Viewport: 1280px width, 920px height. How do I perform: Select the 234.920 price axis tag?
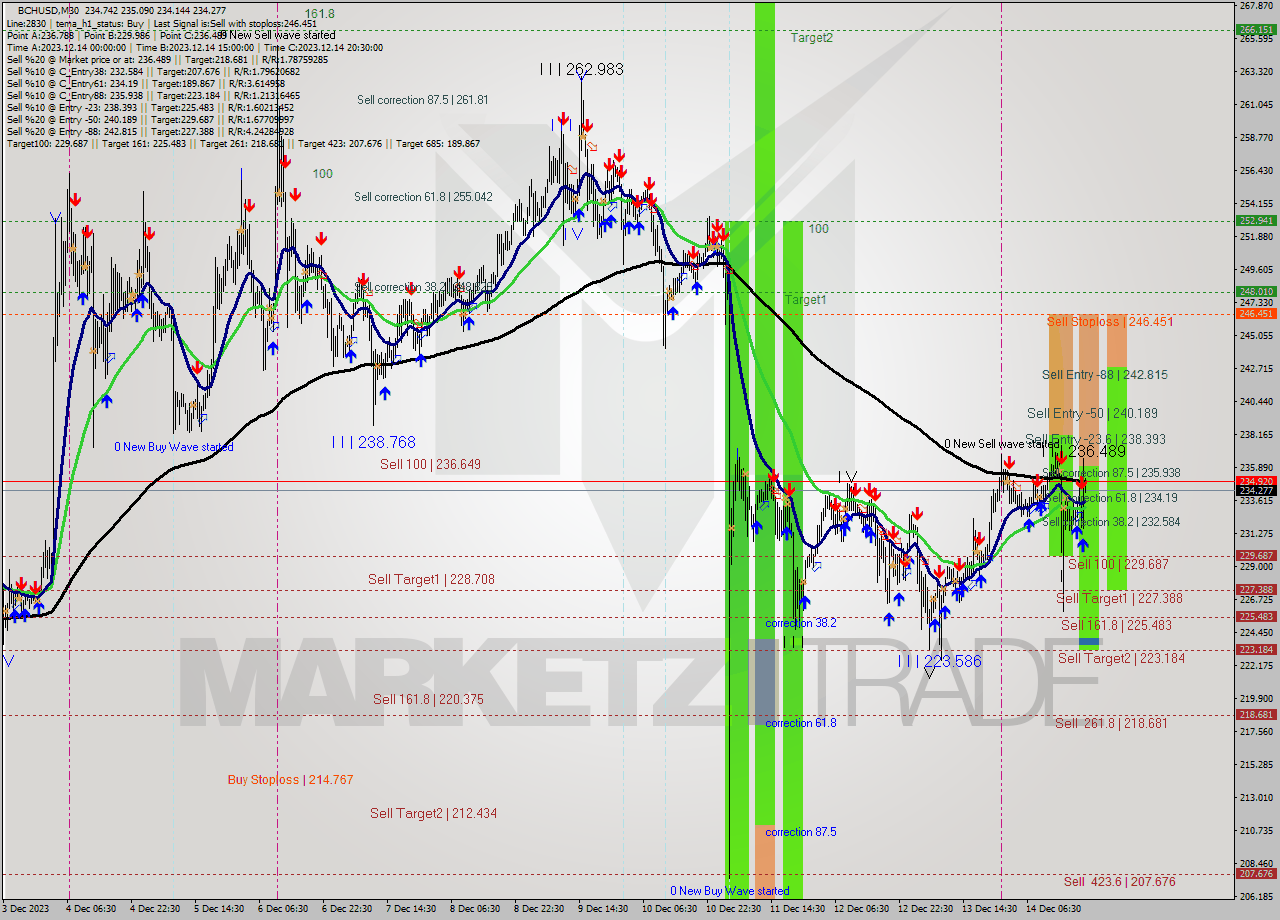pos(1257,481)
